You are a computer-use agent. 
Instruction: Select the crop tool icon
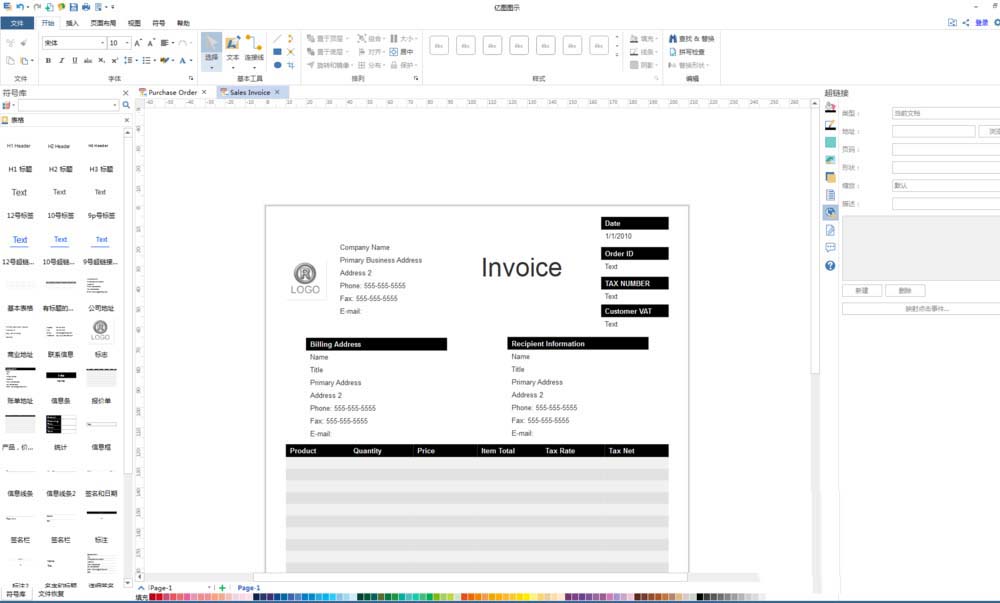(x=291, y=65)
